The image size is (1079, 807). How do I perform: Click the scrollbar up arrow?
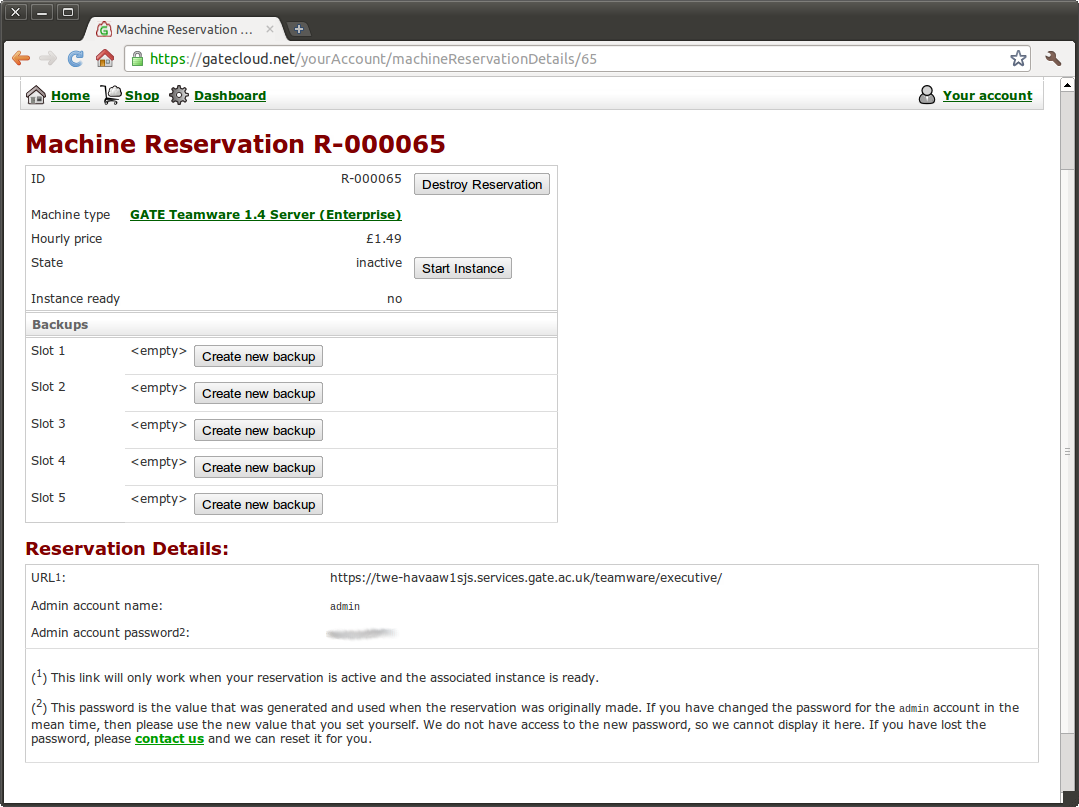coord(1067,85)
